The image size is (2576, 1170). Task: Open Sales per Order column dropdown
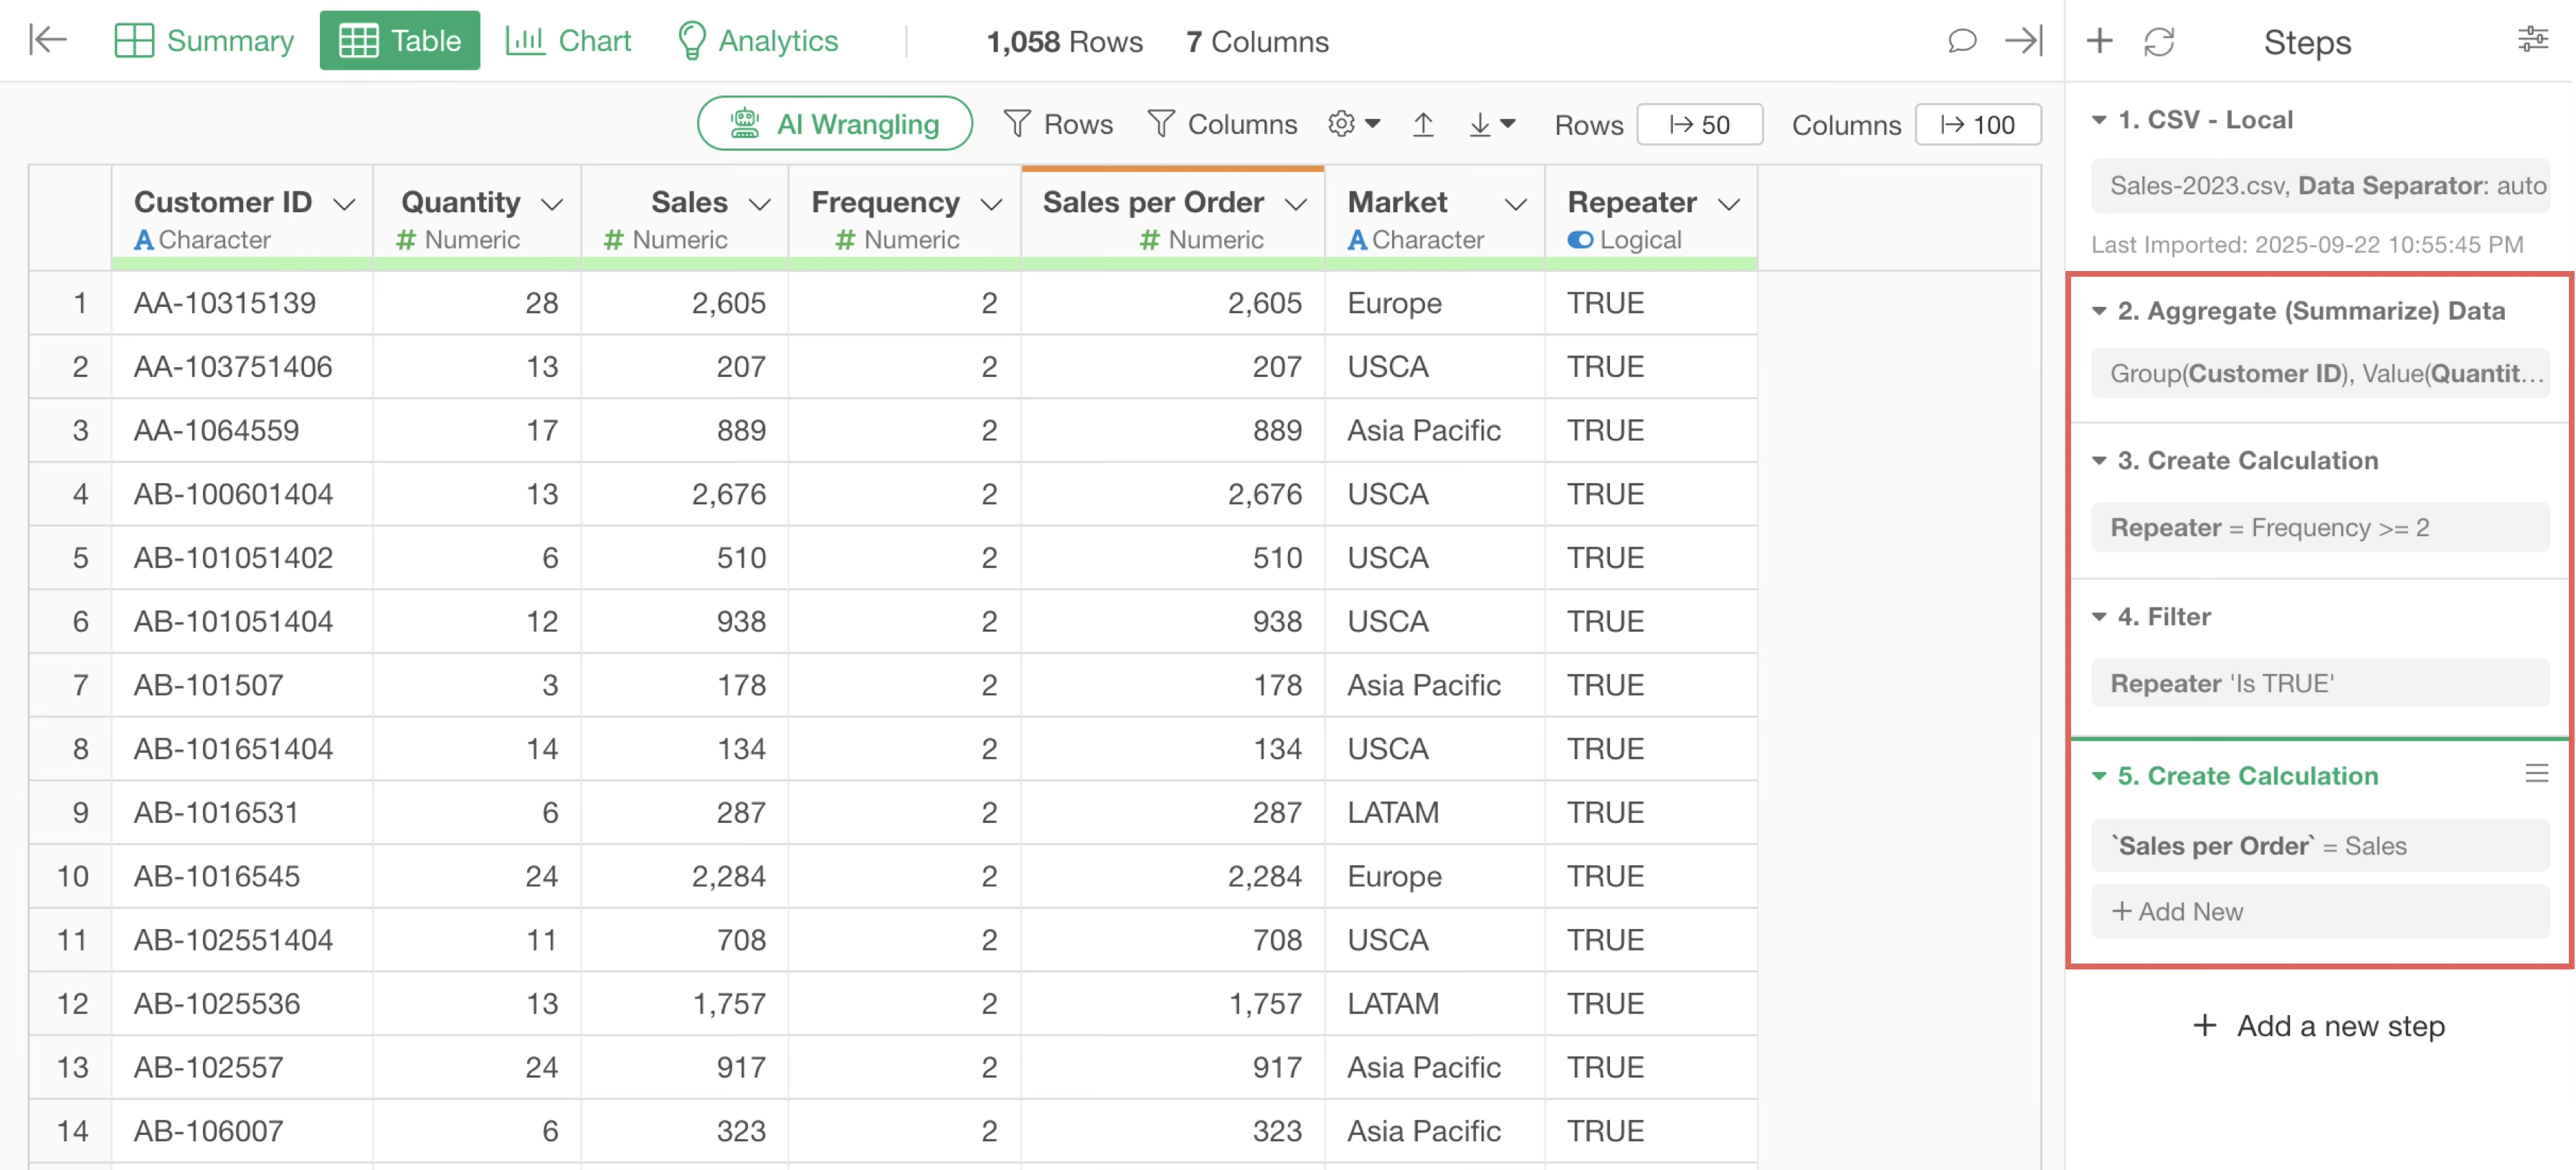(1296, 204)
